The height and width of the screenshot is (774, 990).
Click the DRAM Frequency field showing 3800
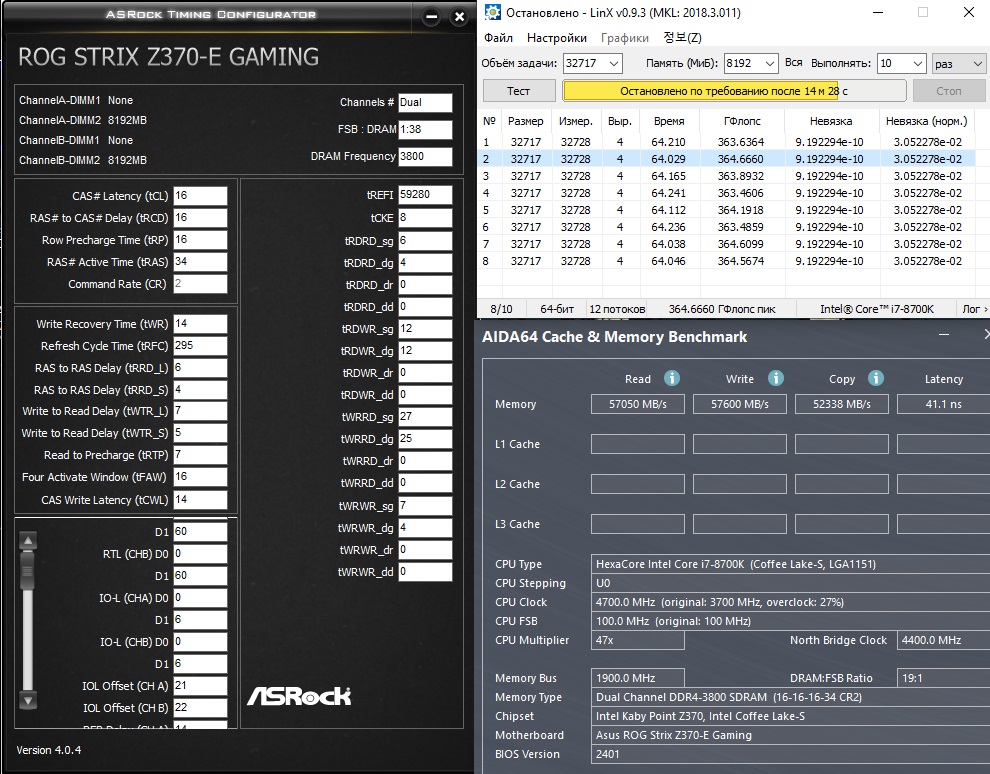(425, 157)
